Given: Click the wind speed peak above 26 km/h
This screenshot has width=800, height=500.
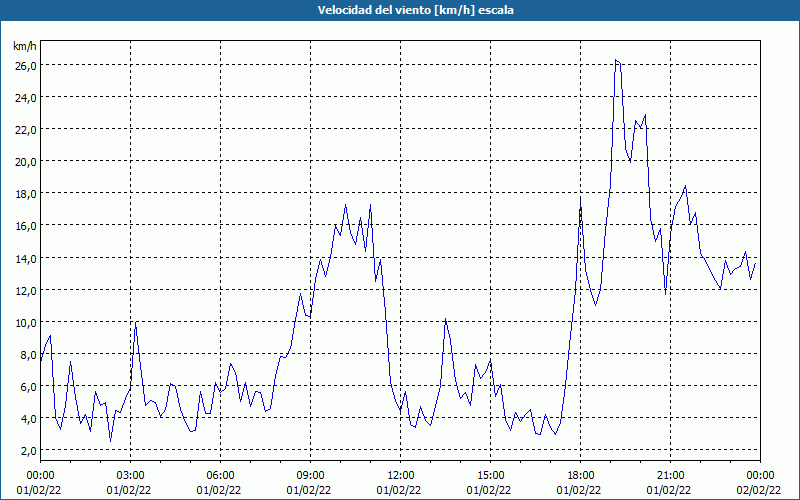Looking at the screenshot, I should [617, 60].
